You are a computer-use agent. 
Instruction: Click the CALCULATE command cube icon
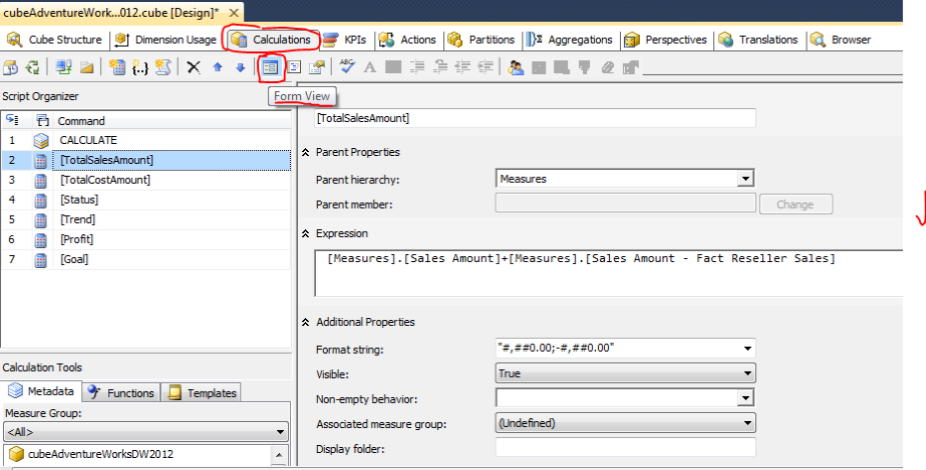pos(41,141)
